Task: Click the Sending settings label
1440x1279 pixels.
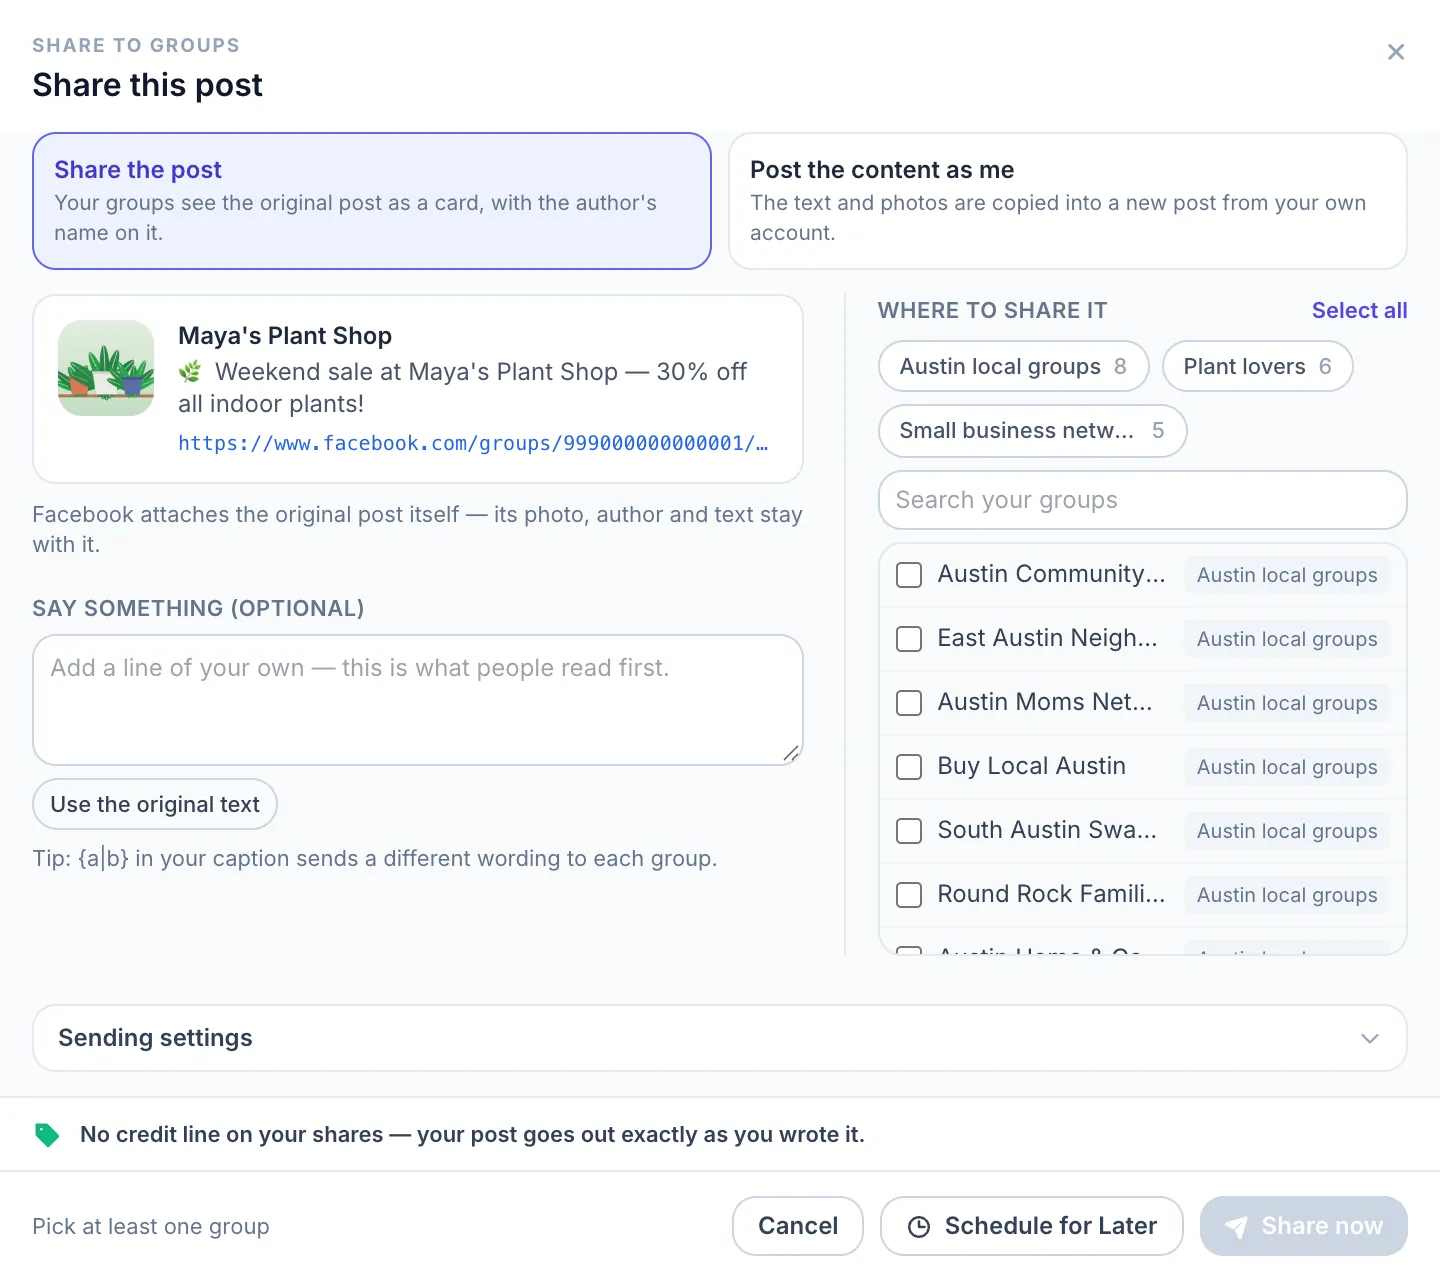Action: [155, 1038]
